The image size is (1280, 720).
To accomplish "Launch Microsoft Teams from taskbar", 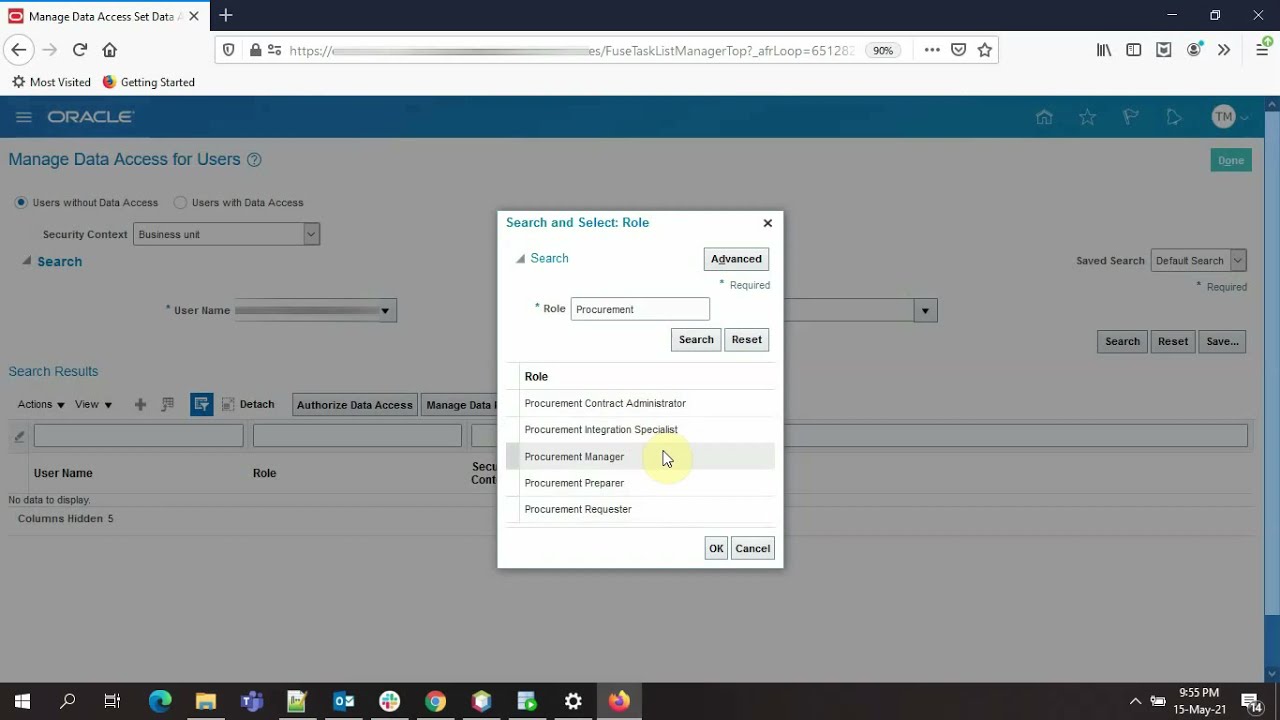I will [x=251, y=701].
